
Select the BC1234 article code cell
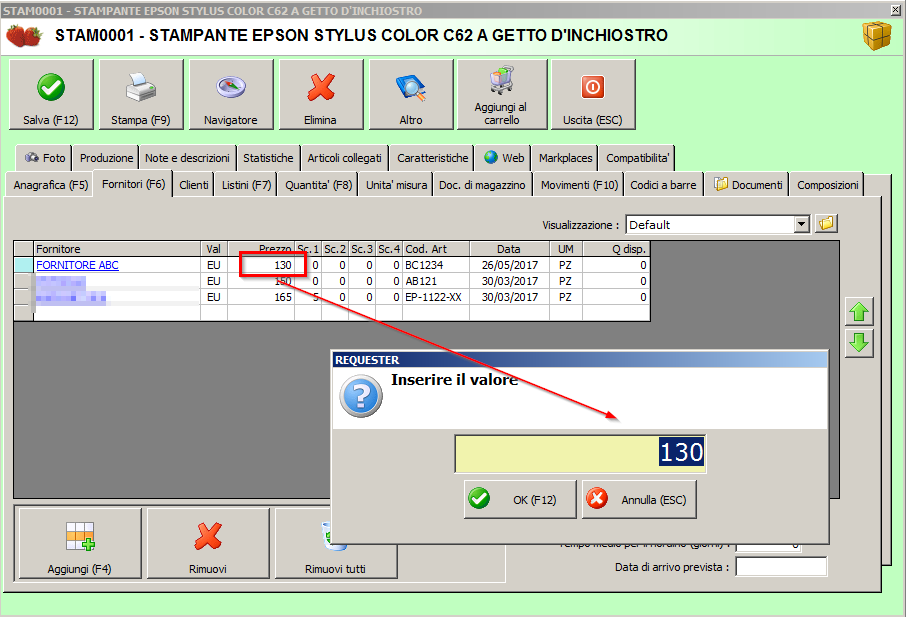tap(436, 265)
